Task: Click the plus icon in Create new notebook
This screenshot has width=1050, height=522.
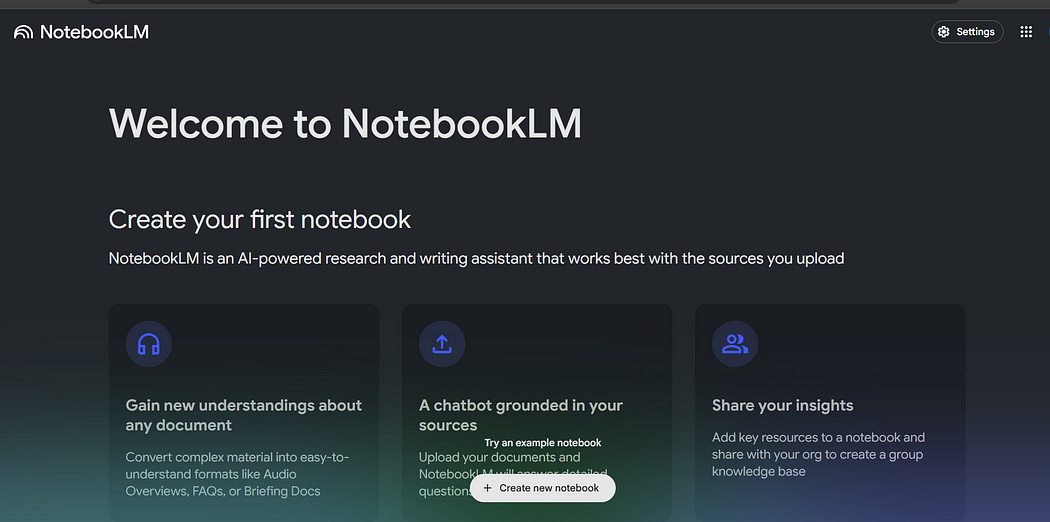Action: (487, 488)
